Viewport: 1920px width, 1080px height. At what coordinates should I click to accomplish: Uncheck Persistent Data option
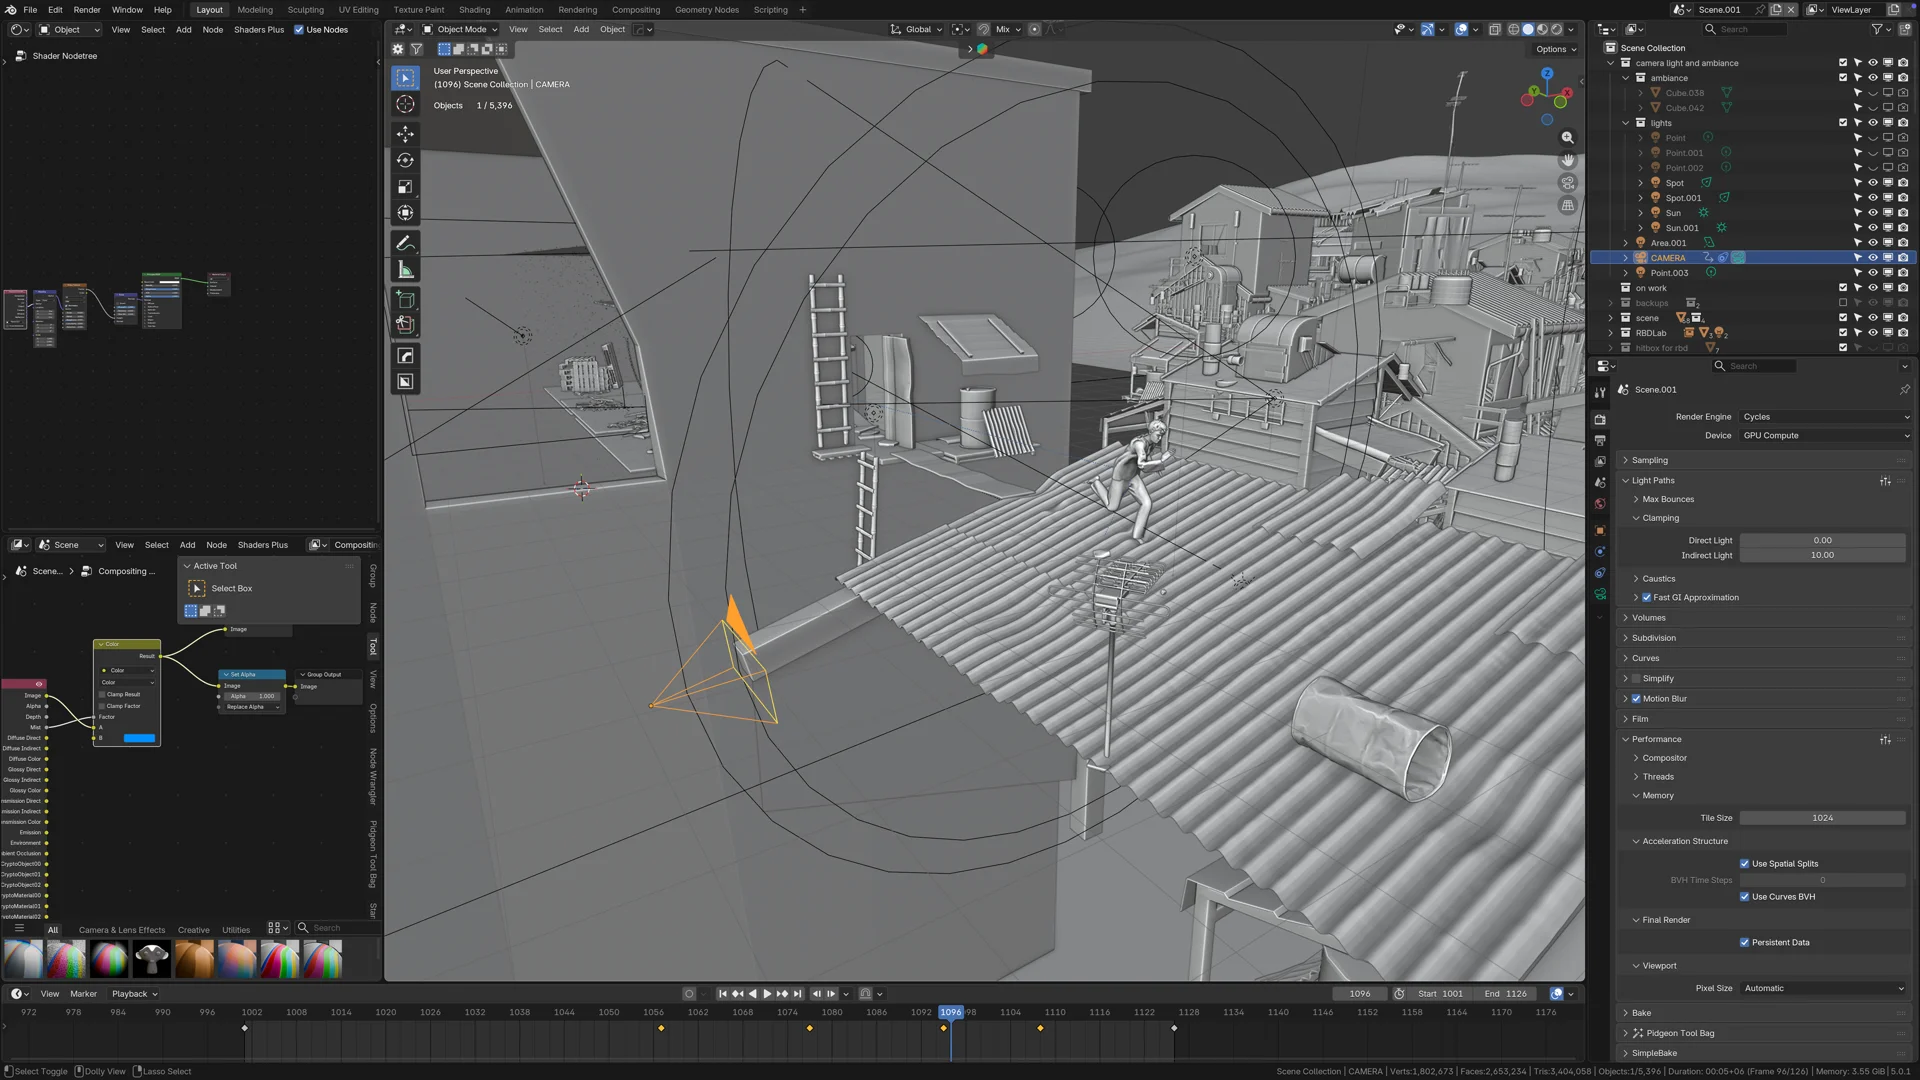[1745, 943]
